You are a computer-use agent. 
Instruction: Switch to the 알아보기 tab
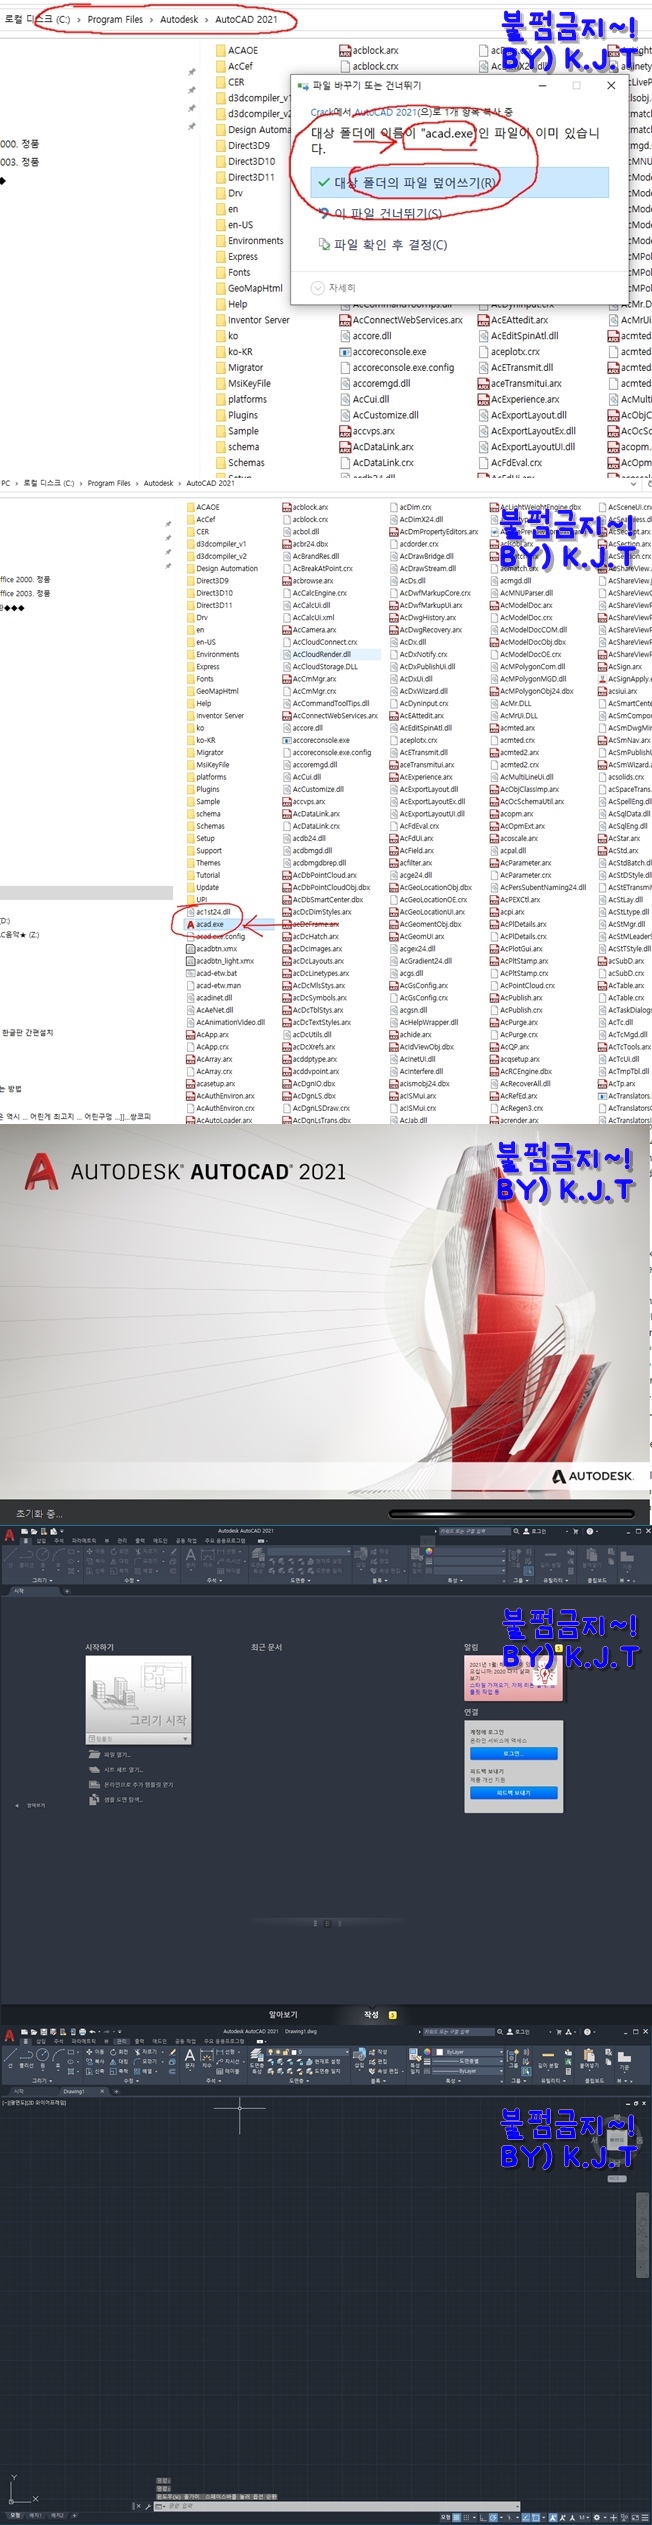(283, 2014)
